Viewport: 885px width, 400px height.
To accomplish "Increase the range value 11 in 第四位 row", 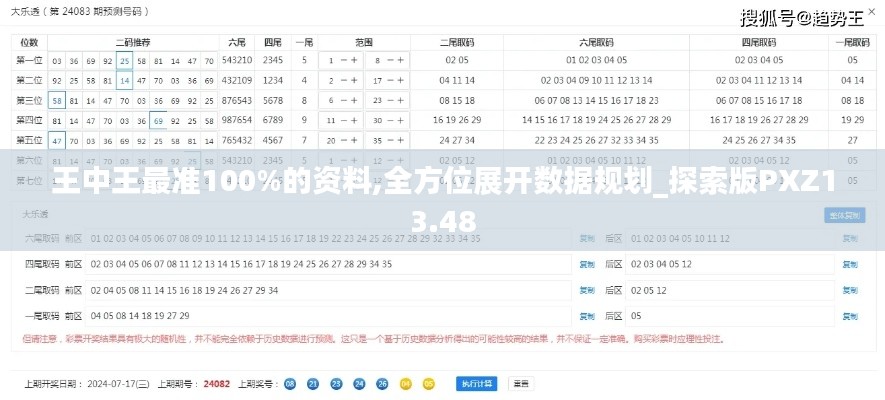I will pos(354,120).
